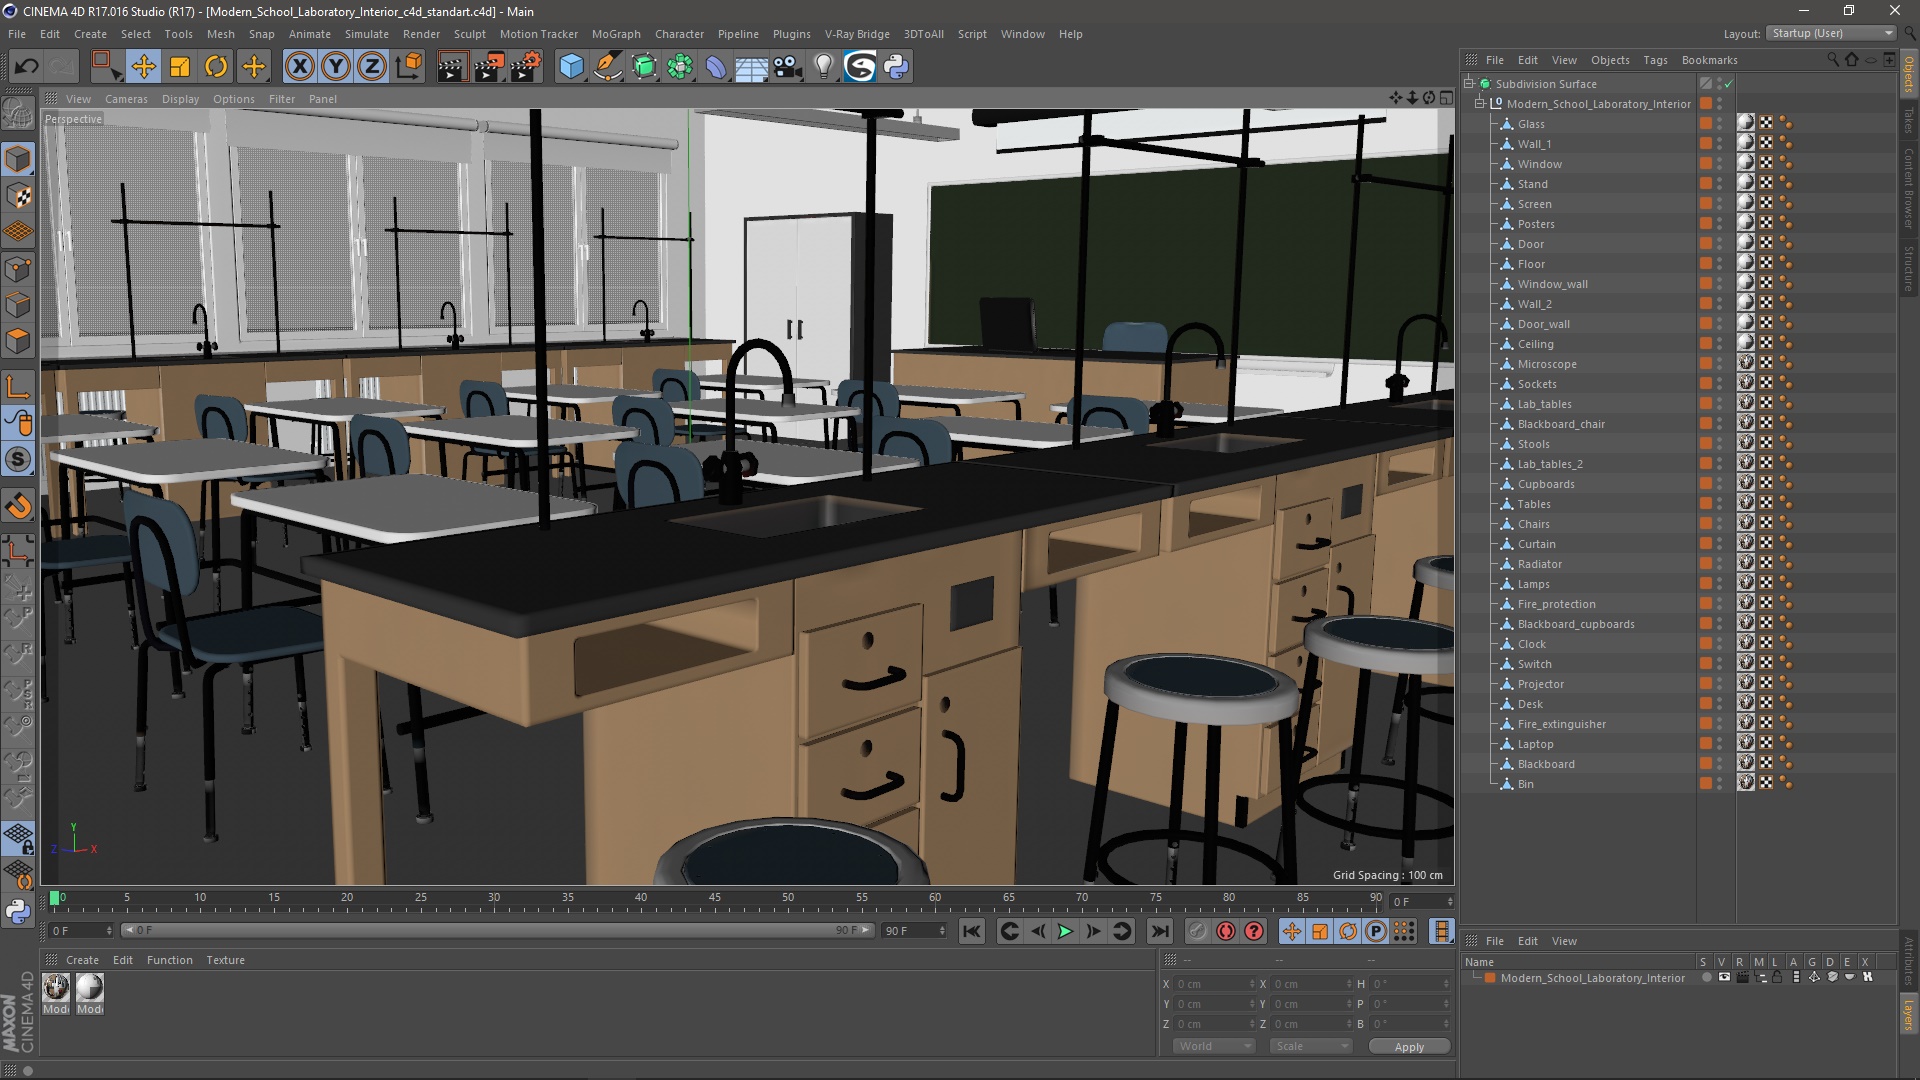Viewport: 1920px width, 1080px height.
Task: Activate Make Editable tool in left sidebar
Action: [x=18, y=115]
